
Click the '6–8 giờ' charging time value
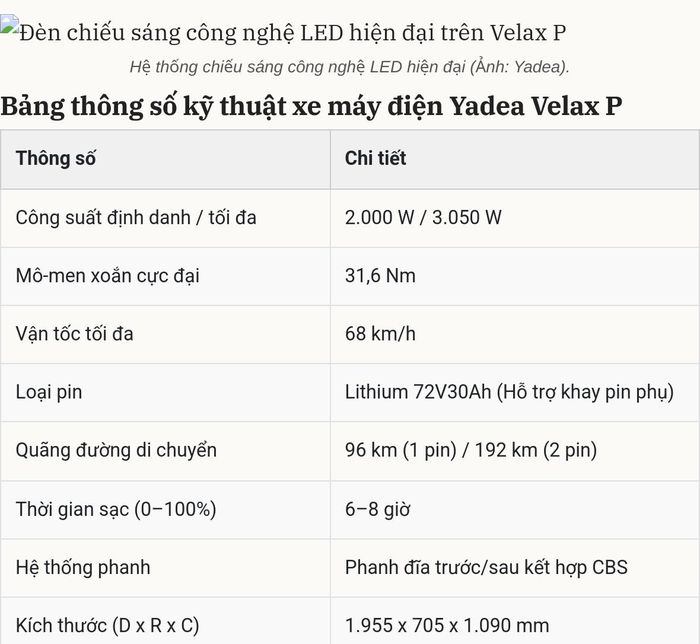(x=377, y=509)
